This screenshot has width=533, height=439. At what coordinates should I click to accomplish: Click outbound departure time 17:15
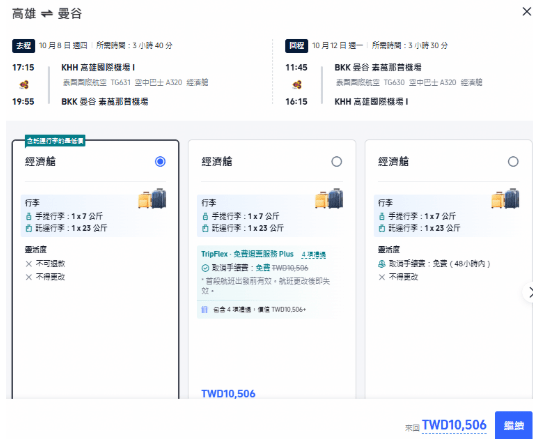point(23,67)
